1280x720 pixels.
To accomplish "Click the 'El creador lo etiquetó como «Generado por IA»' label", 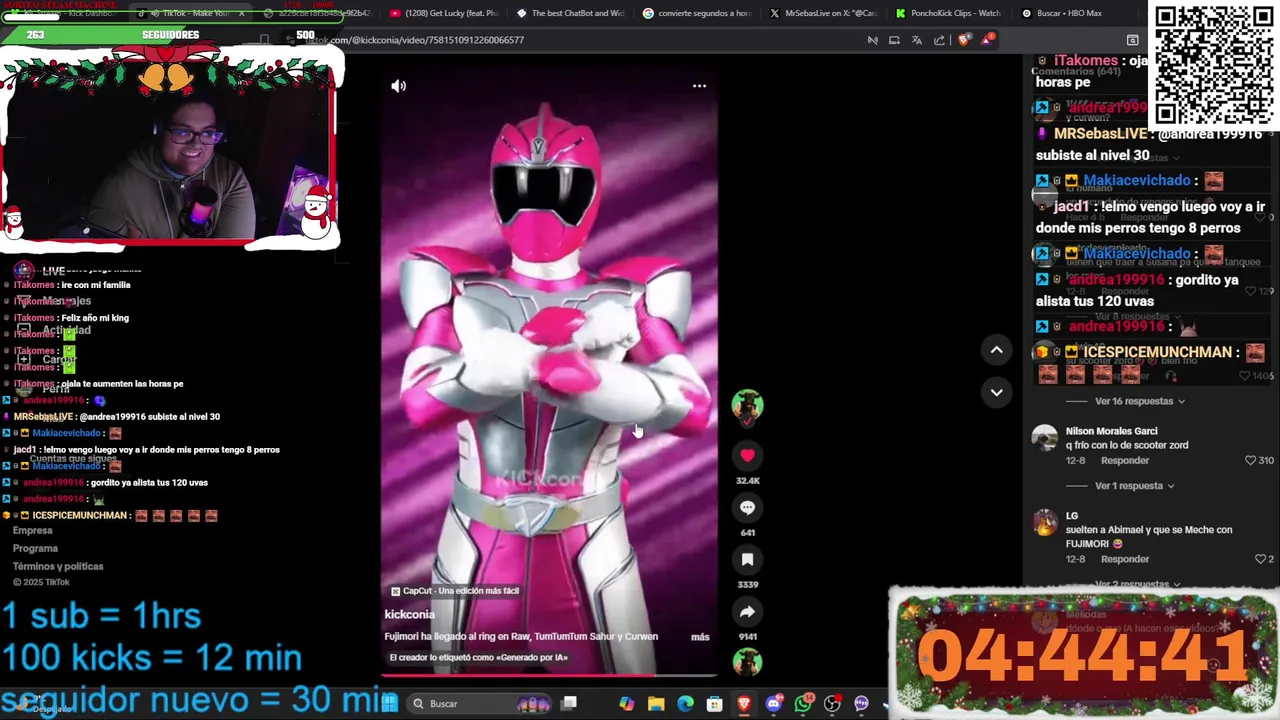I will [x=479, y=658].
